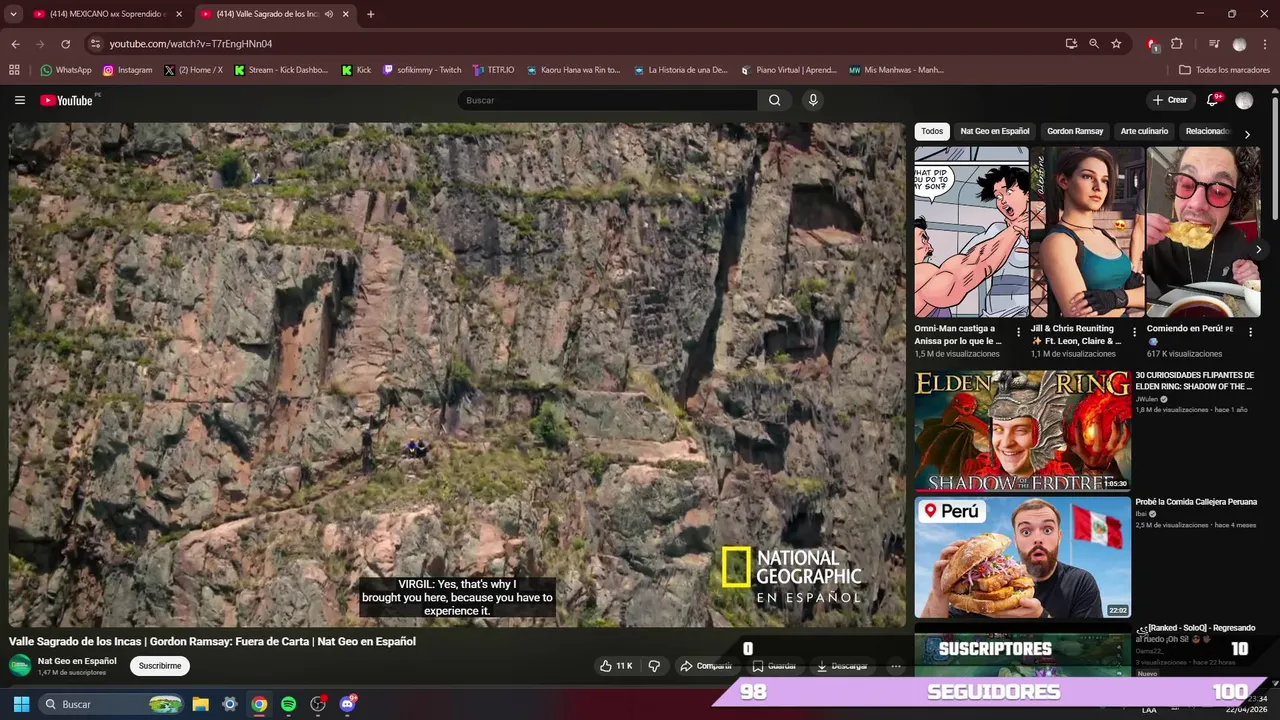Bookmark this page with the star icon

point(1116,44)
